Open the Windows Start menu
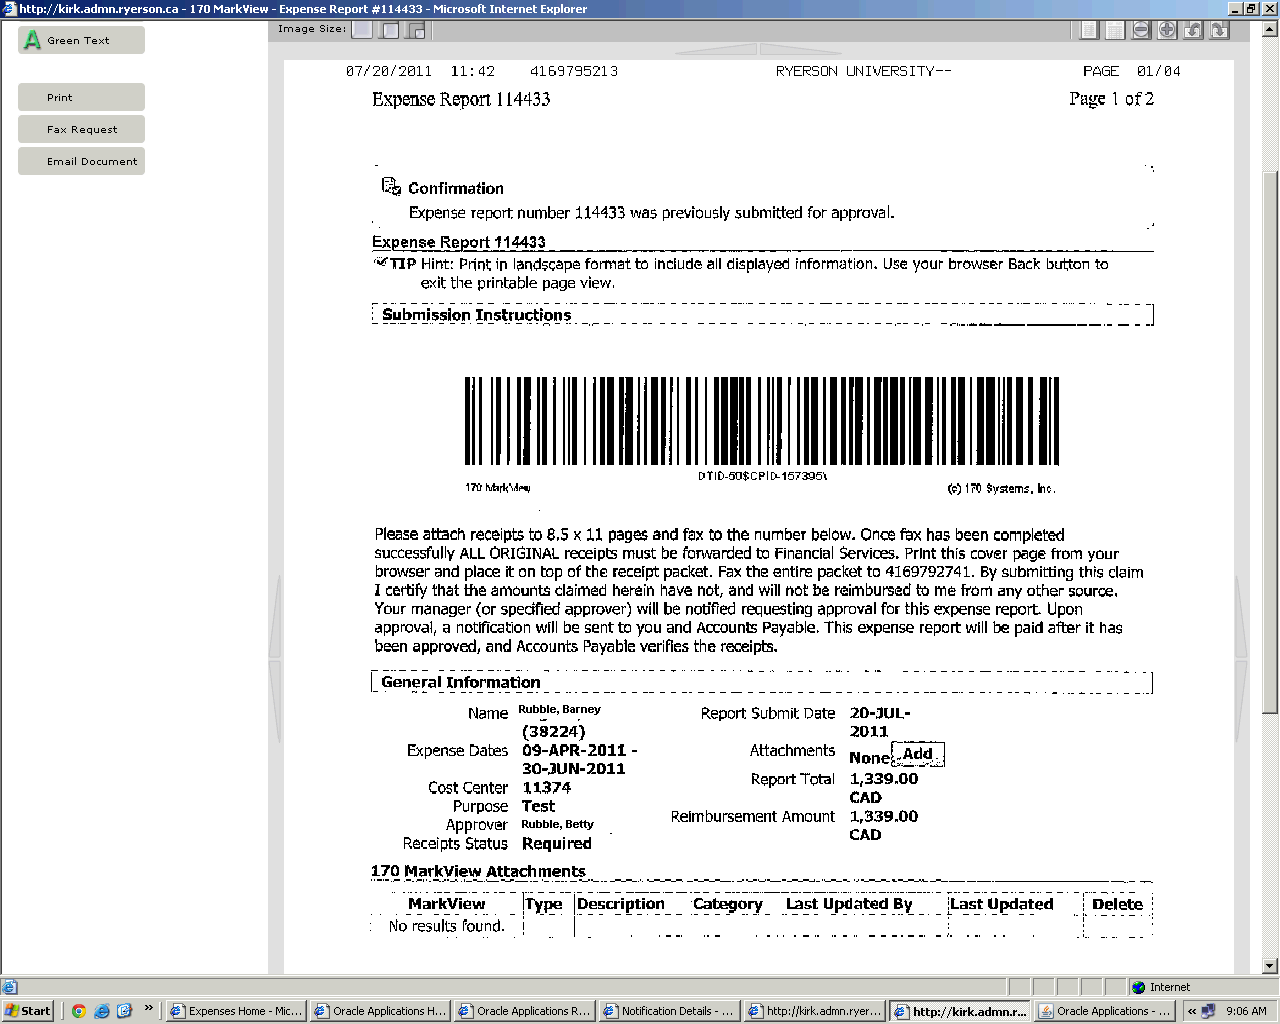1280x1024 pixels. tap(28, 1011)
